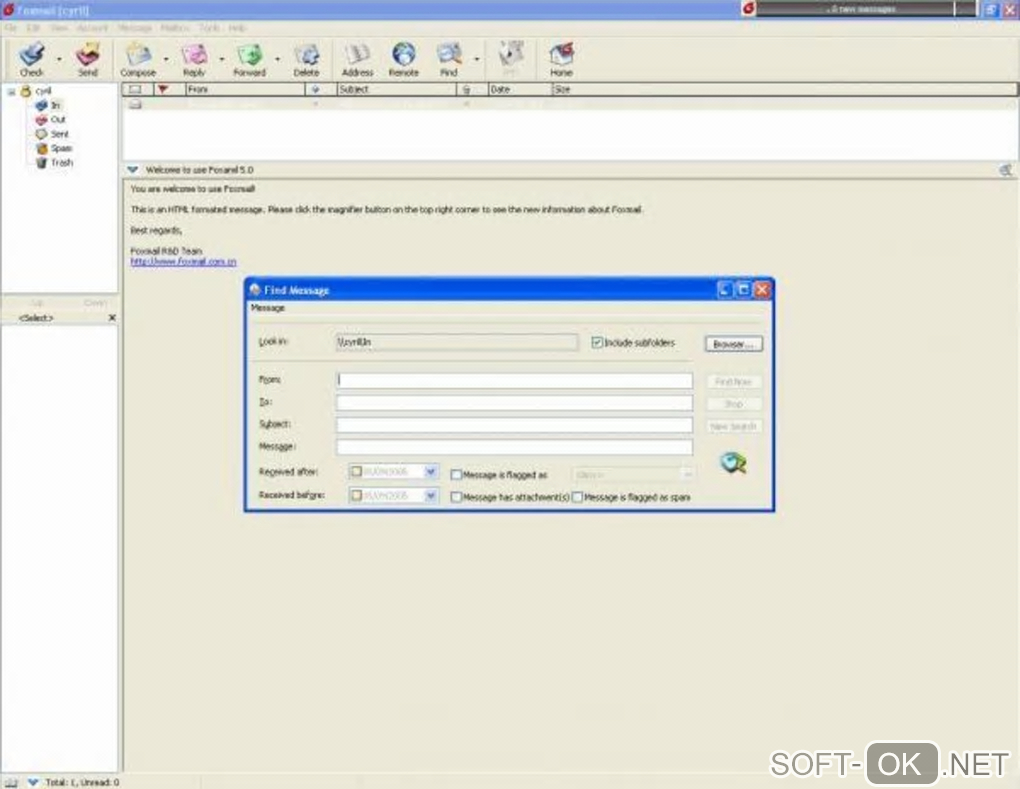Select the Sent folder in tree

tap(59, 134)
